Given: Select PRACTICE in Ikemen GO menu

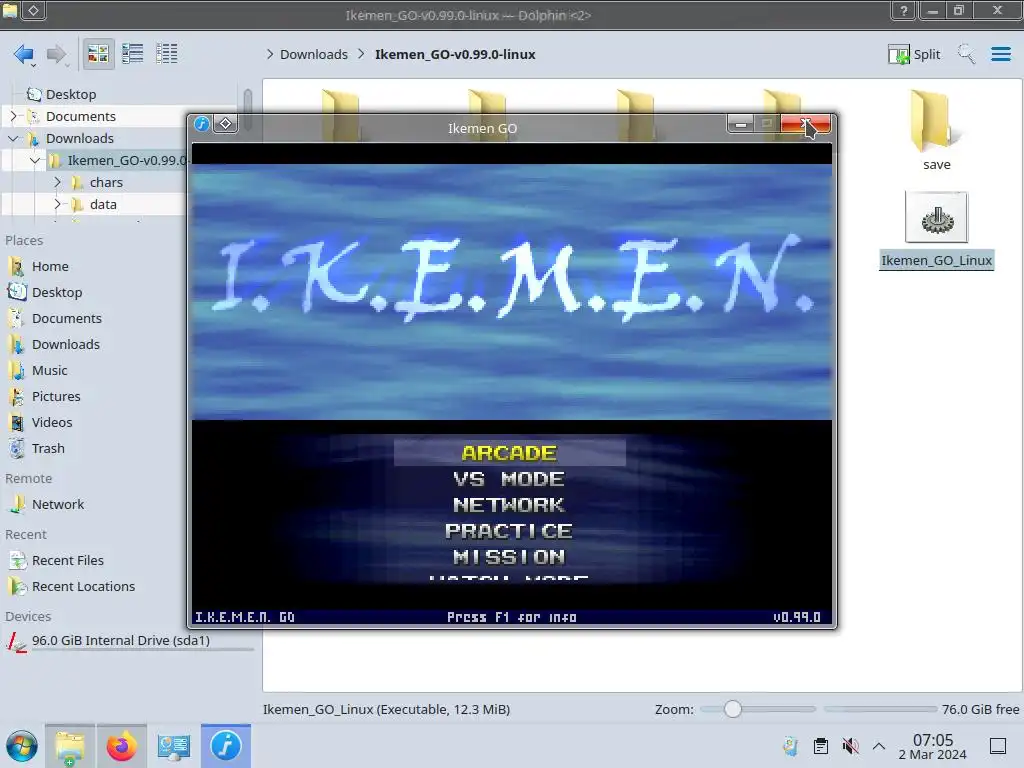Looking at the screenshot, I should click(x=509, y=531).
